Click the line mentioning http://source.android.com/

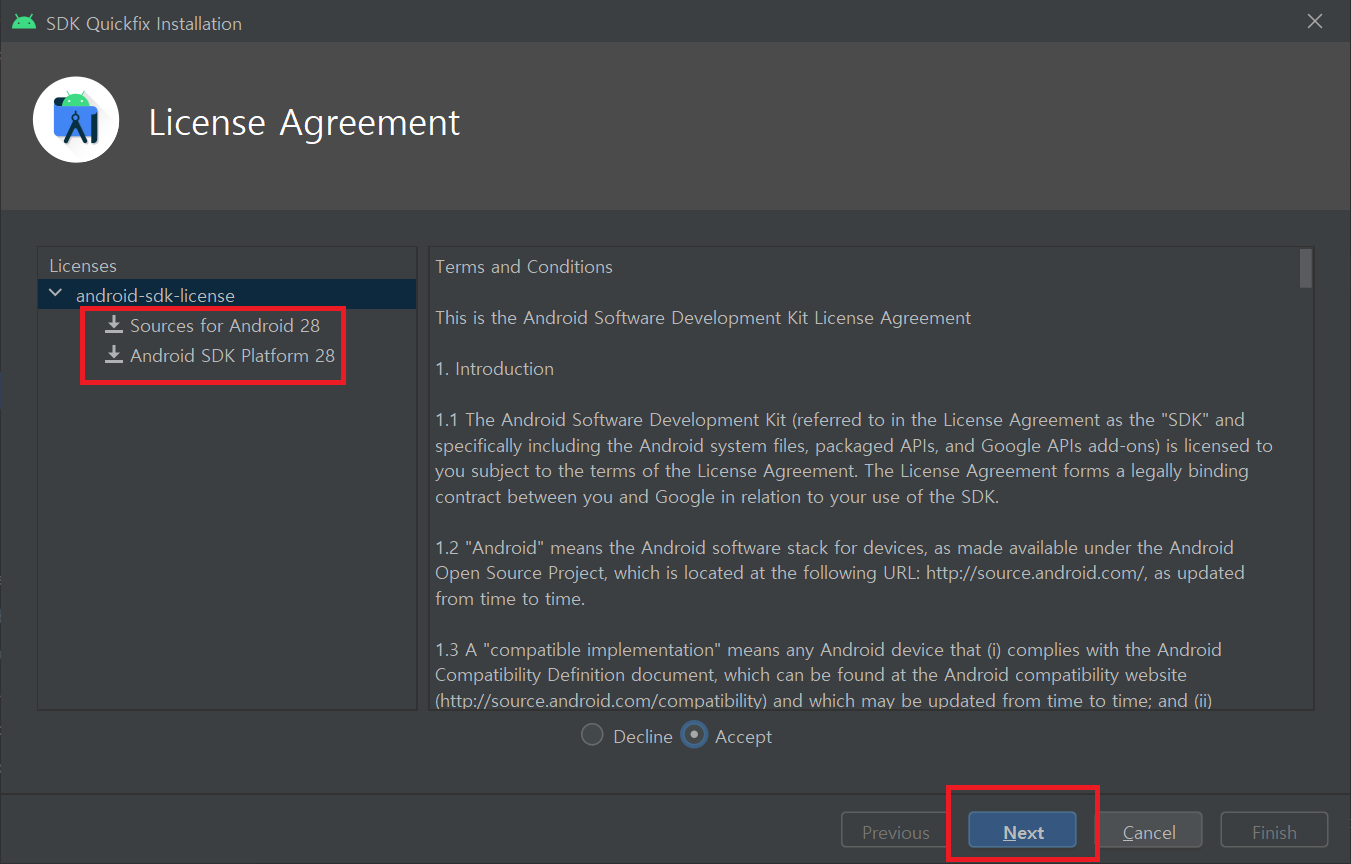click(x=840, y=573)
